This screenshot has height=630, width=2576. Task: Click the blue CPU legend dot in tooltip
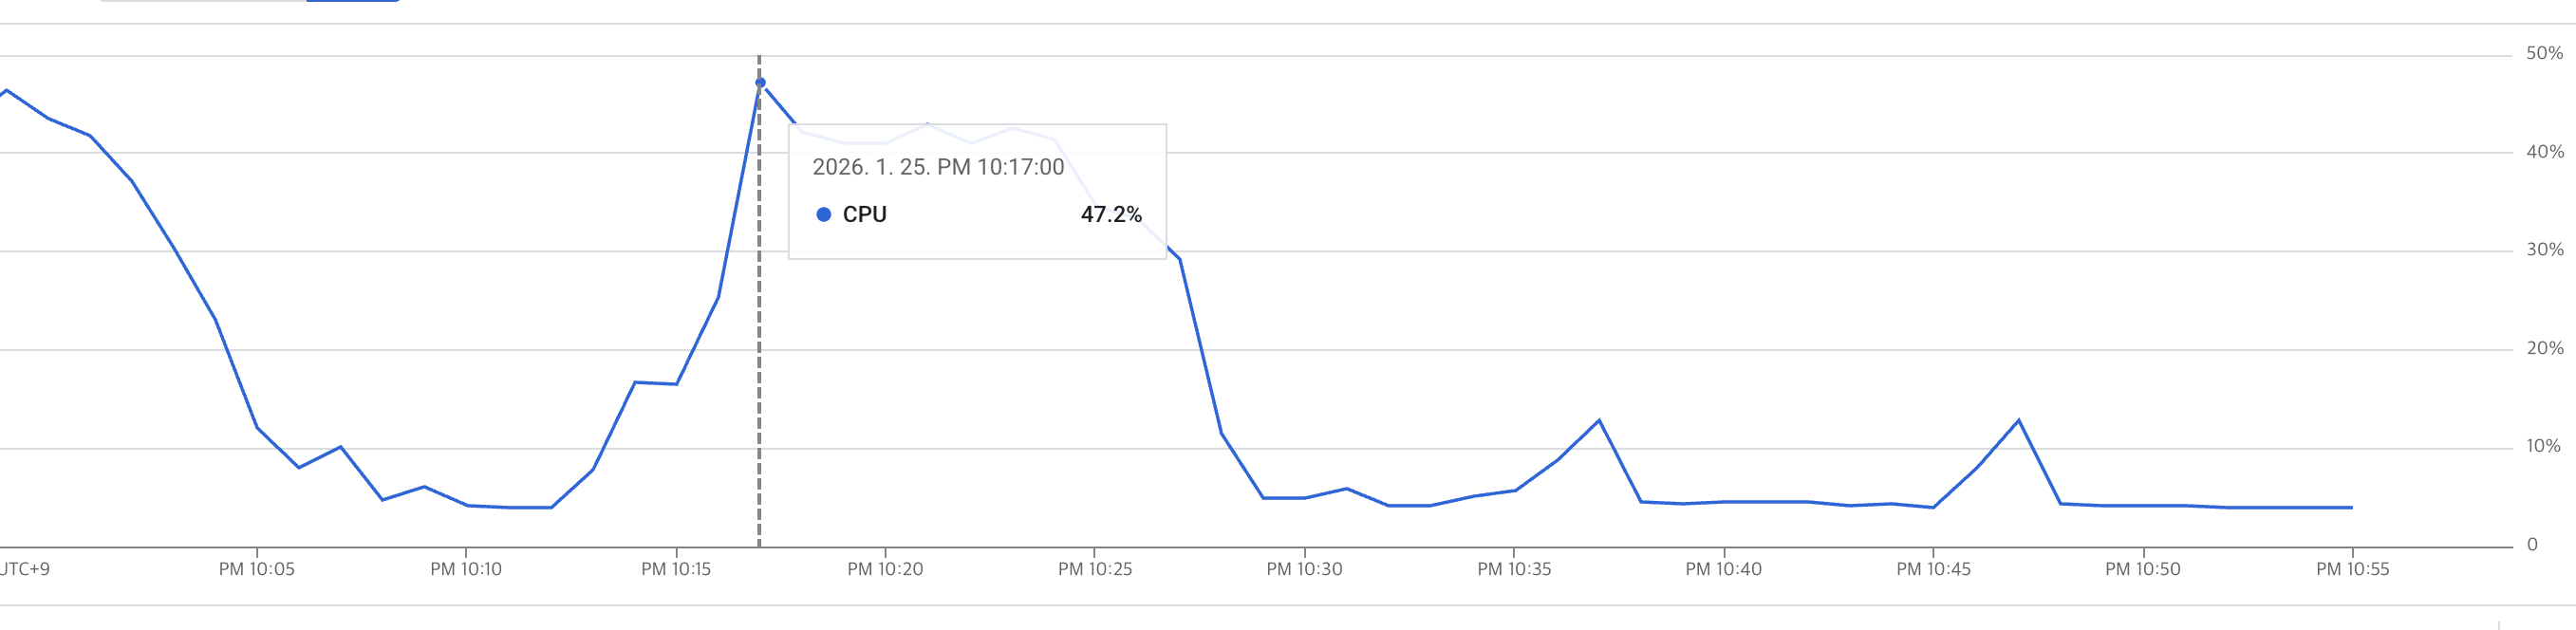823,215
